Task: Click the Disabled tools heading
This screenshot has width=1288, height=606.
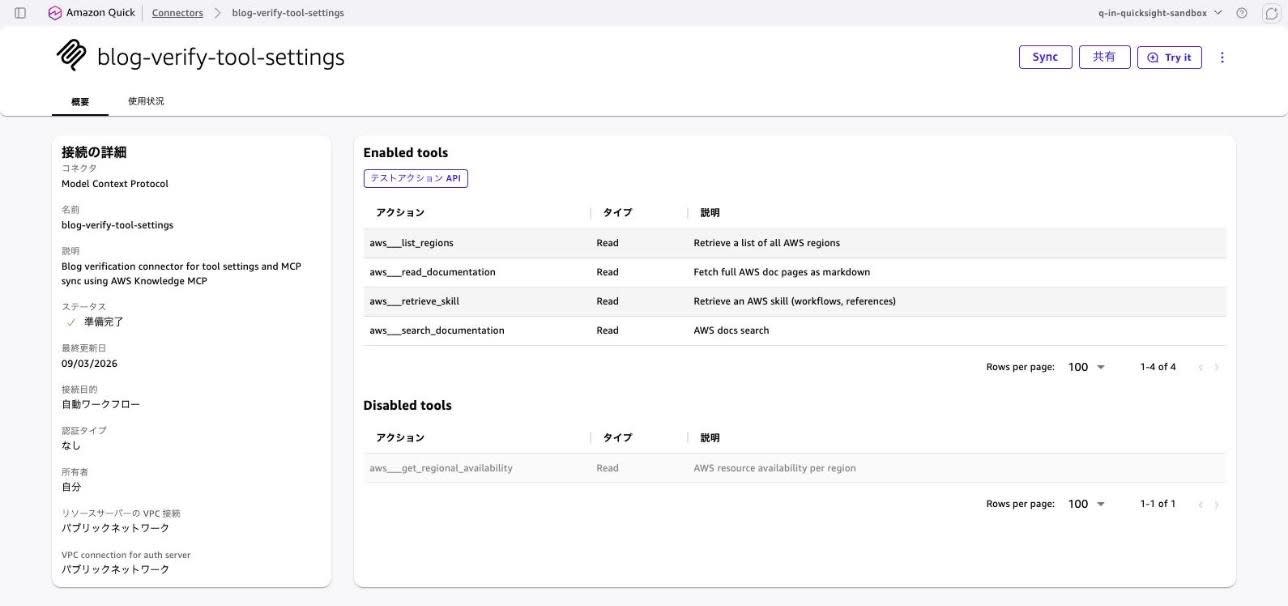Action: 407,405
